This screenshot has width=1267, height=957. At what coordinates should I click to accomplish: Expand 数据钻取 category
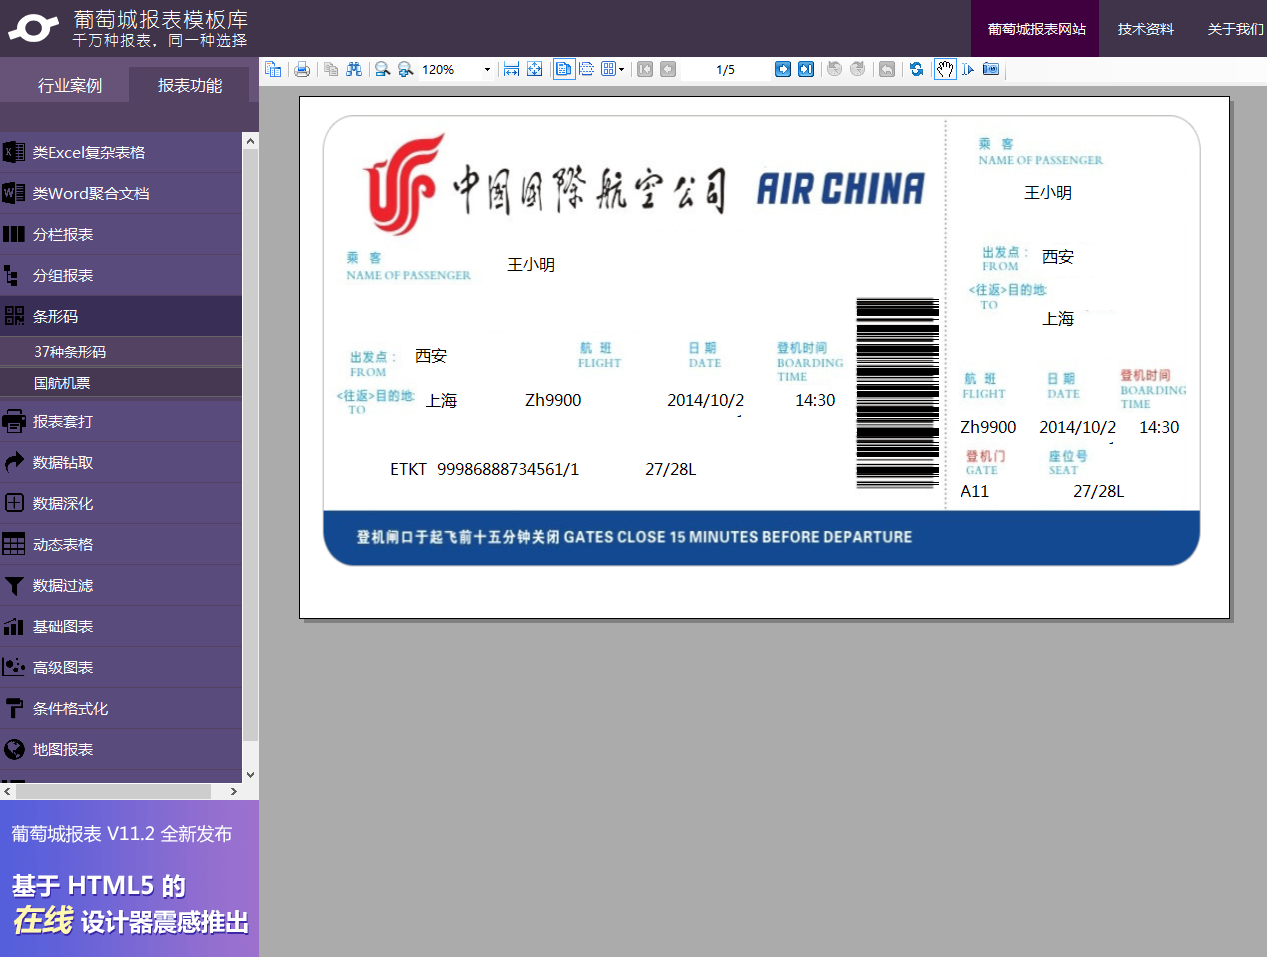point(121,462)
